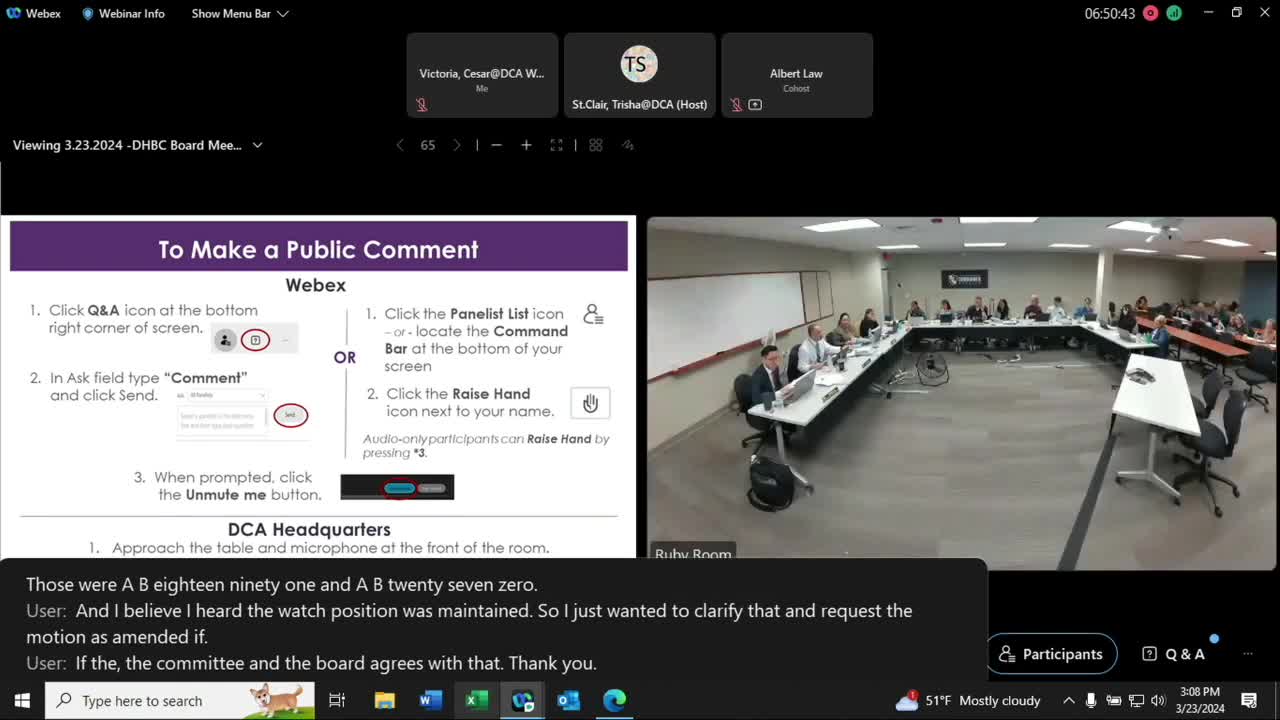Open the Participants panel
The width and height of the screenshot is (1280, 720).
pos(1052,653)
